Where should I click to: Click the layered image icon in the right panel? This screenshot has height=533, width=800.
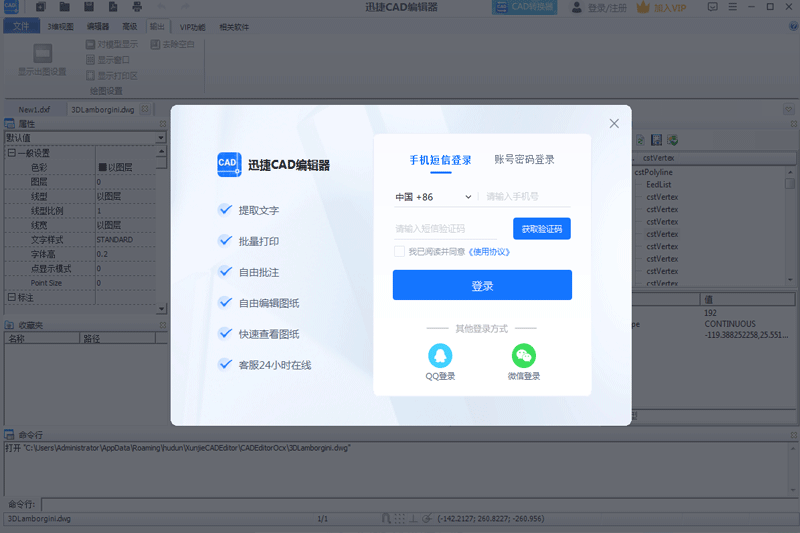click(673, 140)
